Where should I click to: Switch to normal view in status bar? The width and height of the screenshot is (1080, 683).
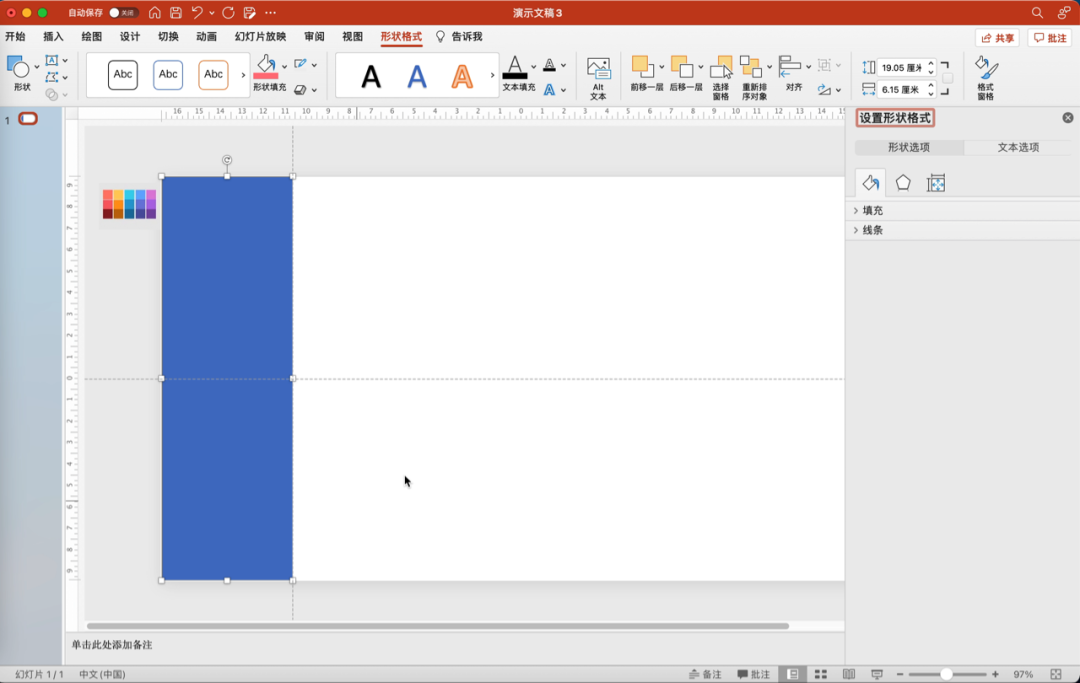793,674
